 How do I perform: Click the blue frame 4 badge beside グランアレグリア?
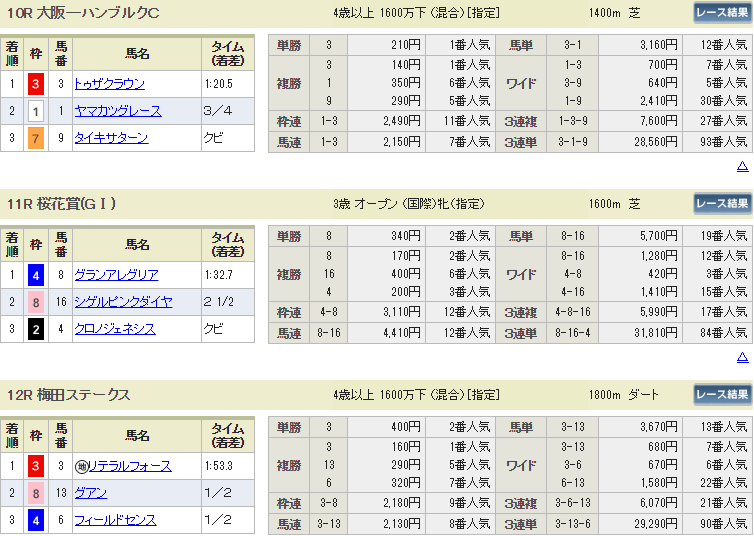click(36, 275)
